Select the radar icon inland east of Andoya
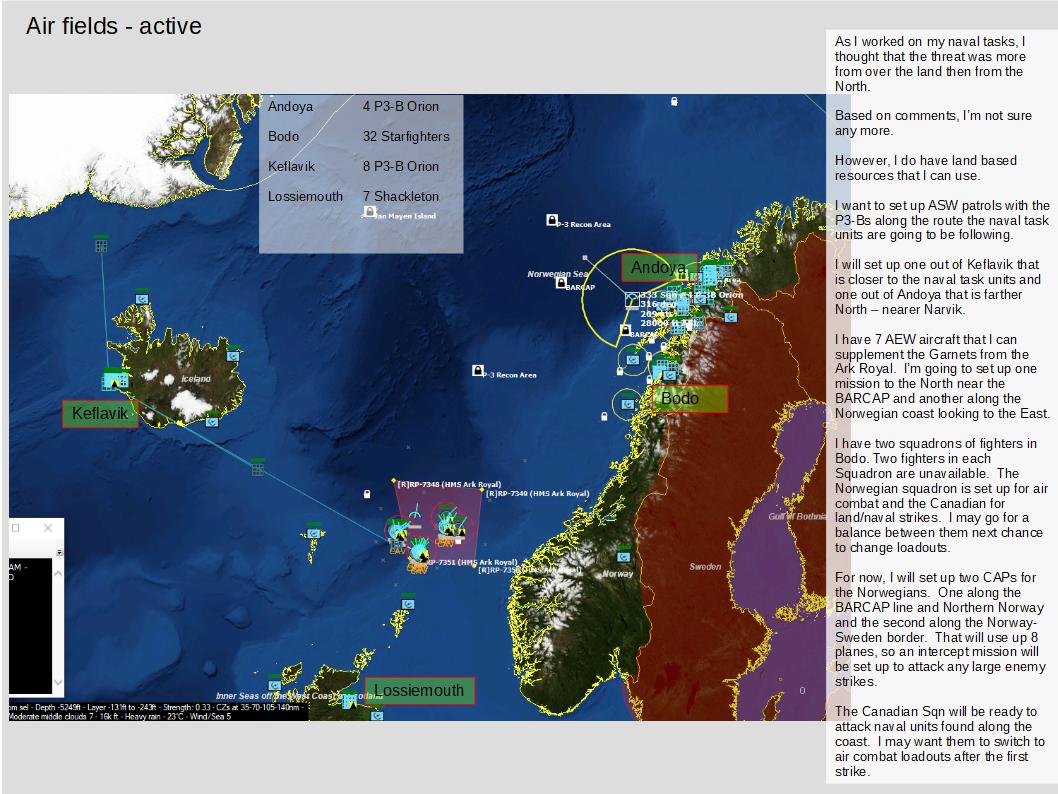 coord(731,316)
